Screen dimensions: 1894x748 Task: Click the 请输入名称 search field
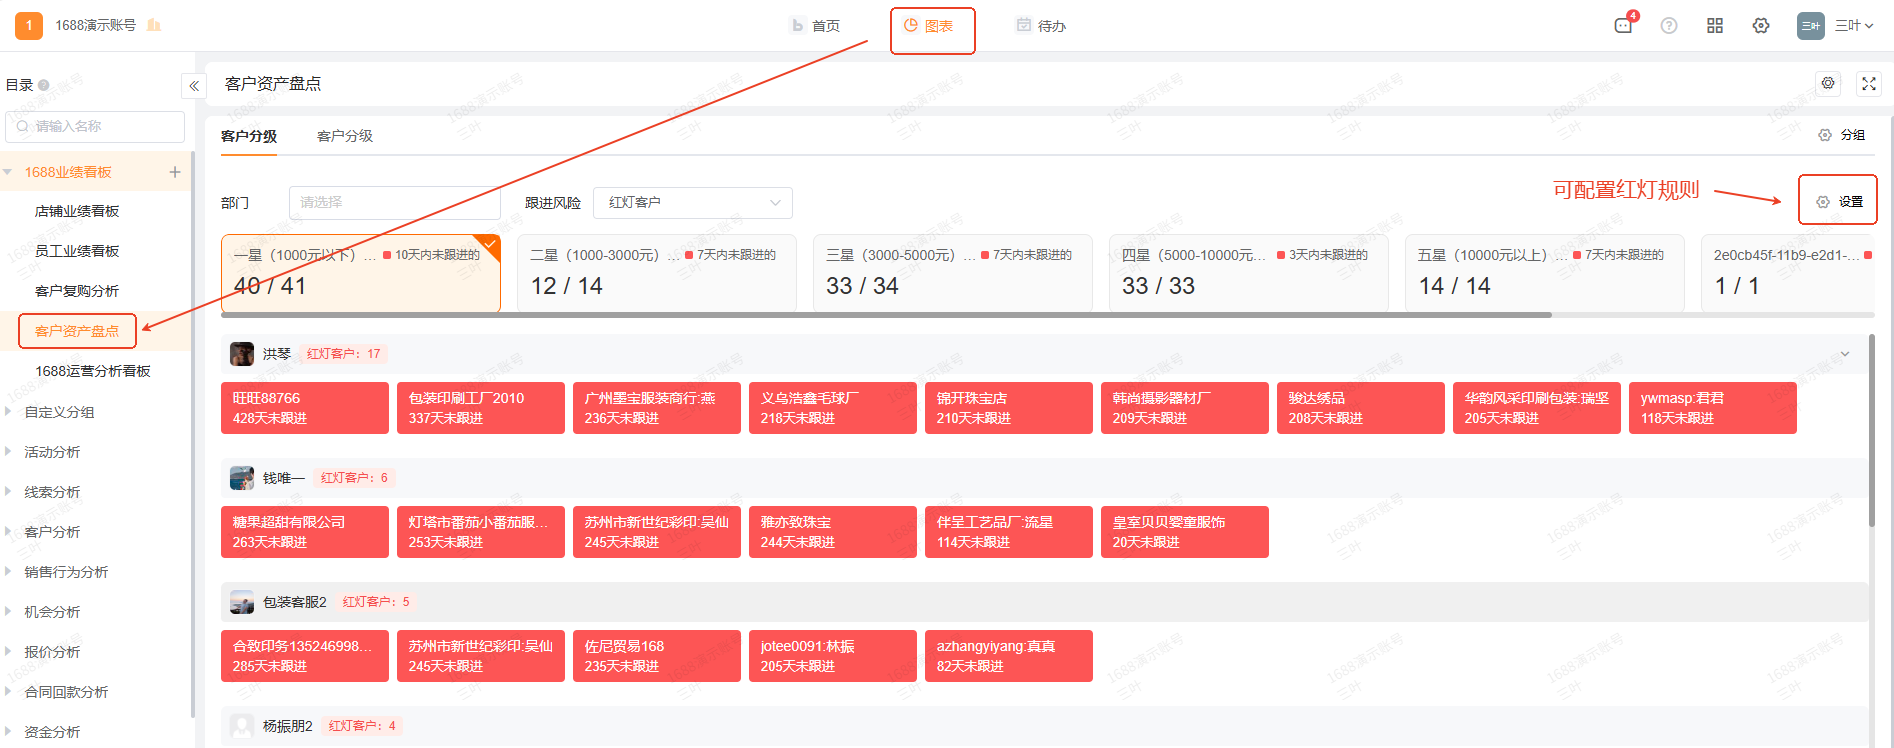tap(95, 126)
